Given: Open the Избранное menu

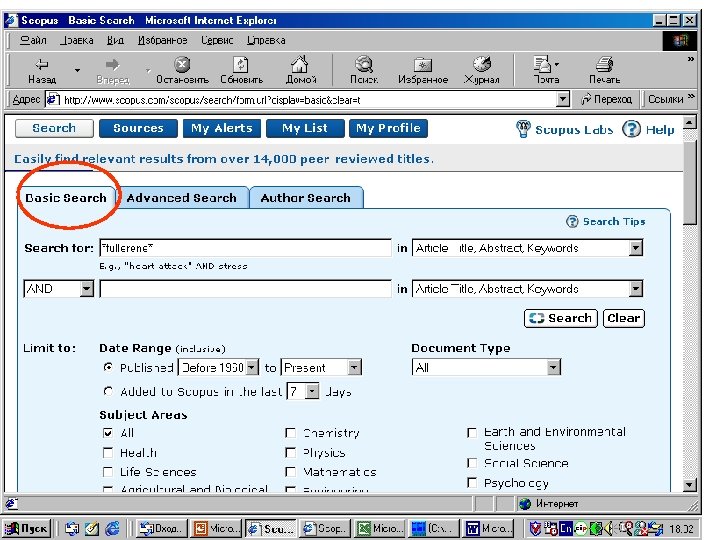Looking at the screenshot, I should [x=163, y=40].
